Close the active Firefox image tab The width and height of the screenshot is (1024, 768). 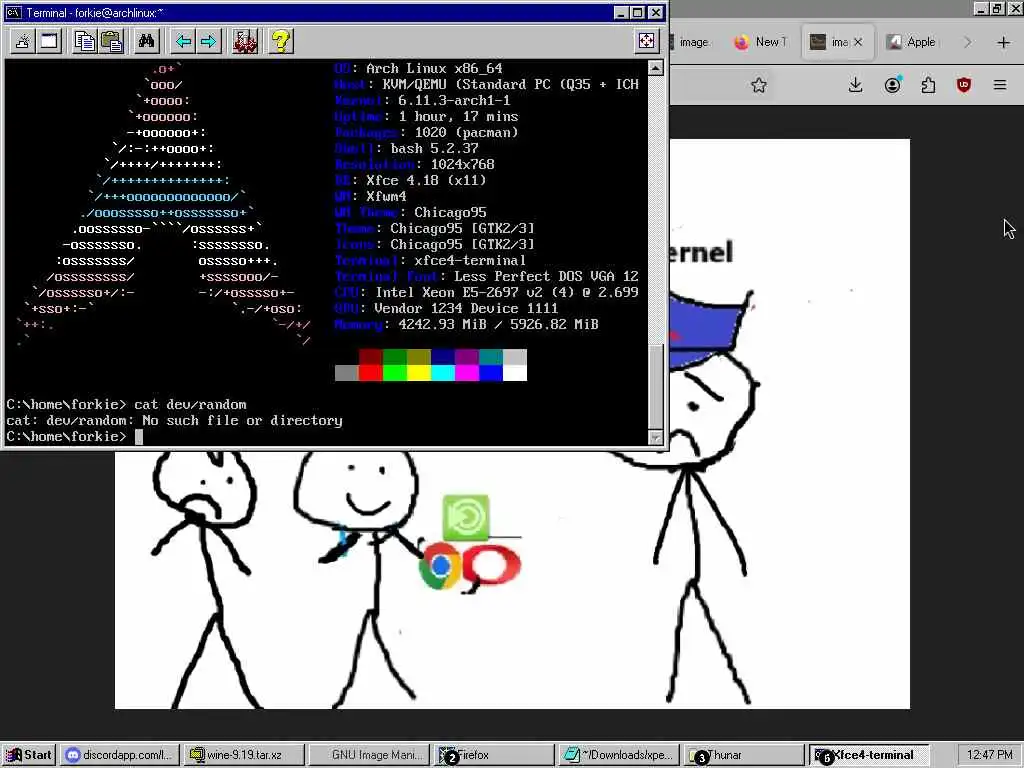[858, 42]
